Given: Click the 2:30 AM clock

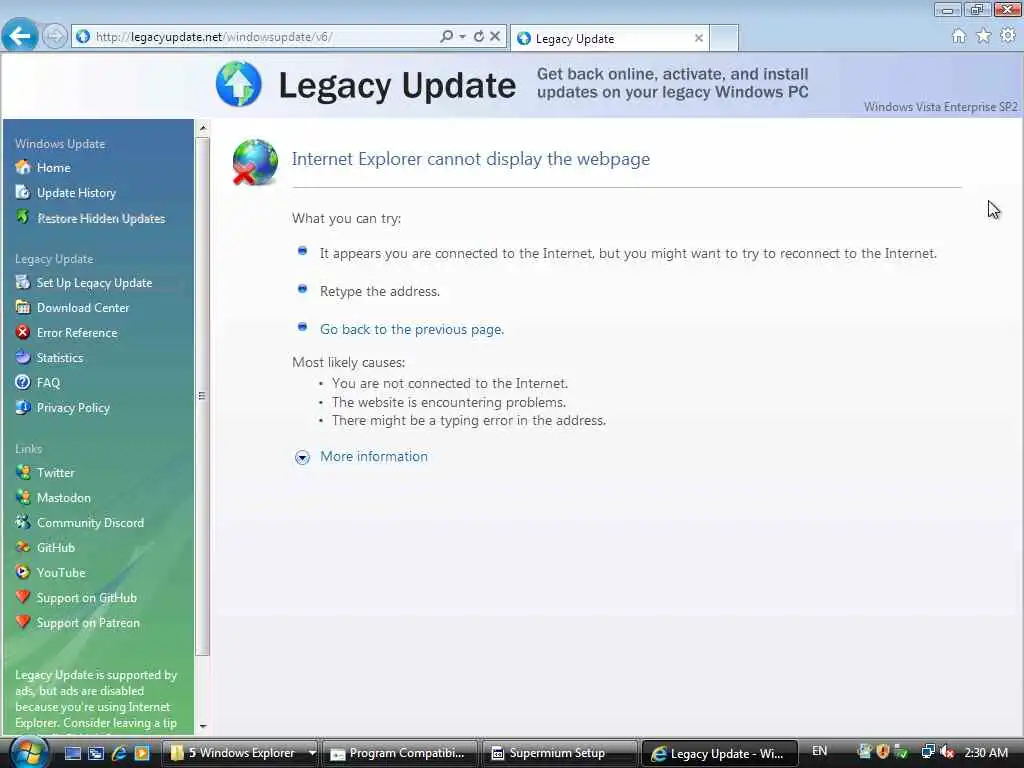Looking at the screenshot, I should [986, 752].
